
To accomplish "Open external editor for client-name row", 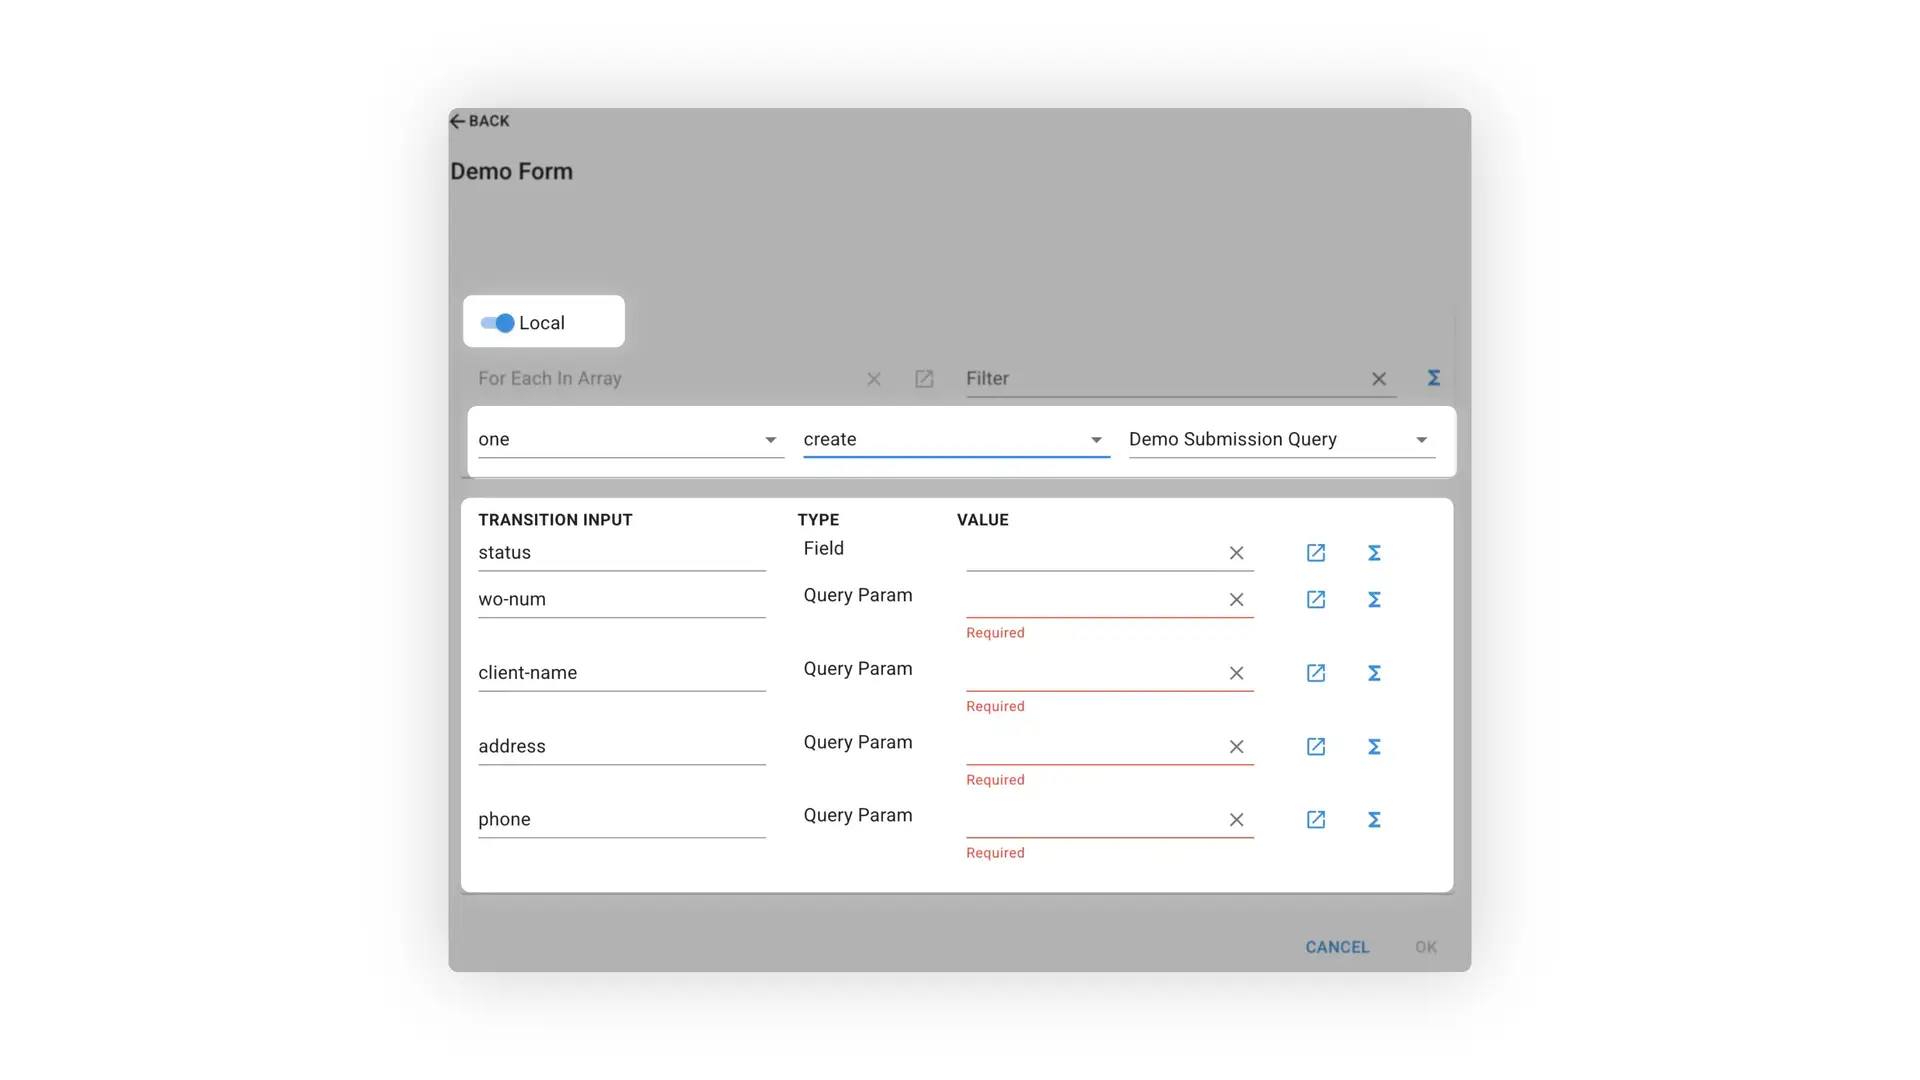I will pyautogui.click(x=1315, y=673).
